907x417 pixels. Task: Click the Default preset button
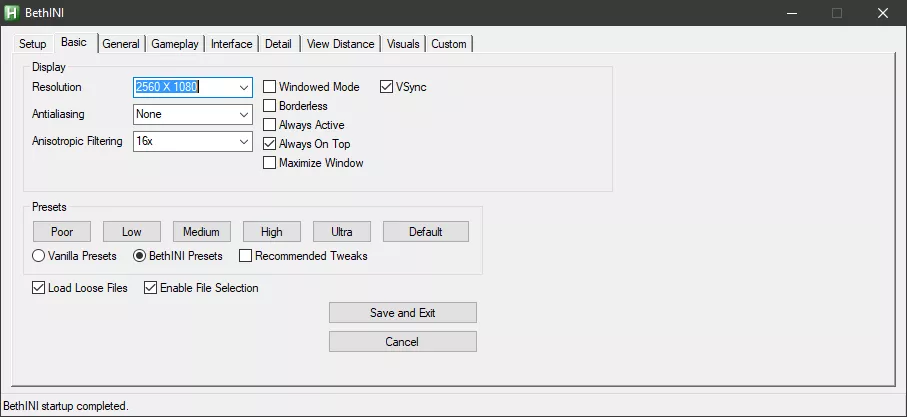click(x=426, y=232)
